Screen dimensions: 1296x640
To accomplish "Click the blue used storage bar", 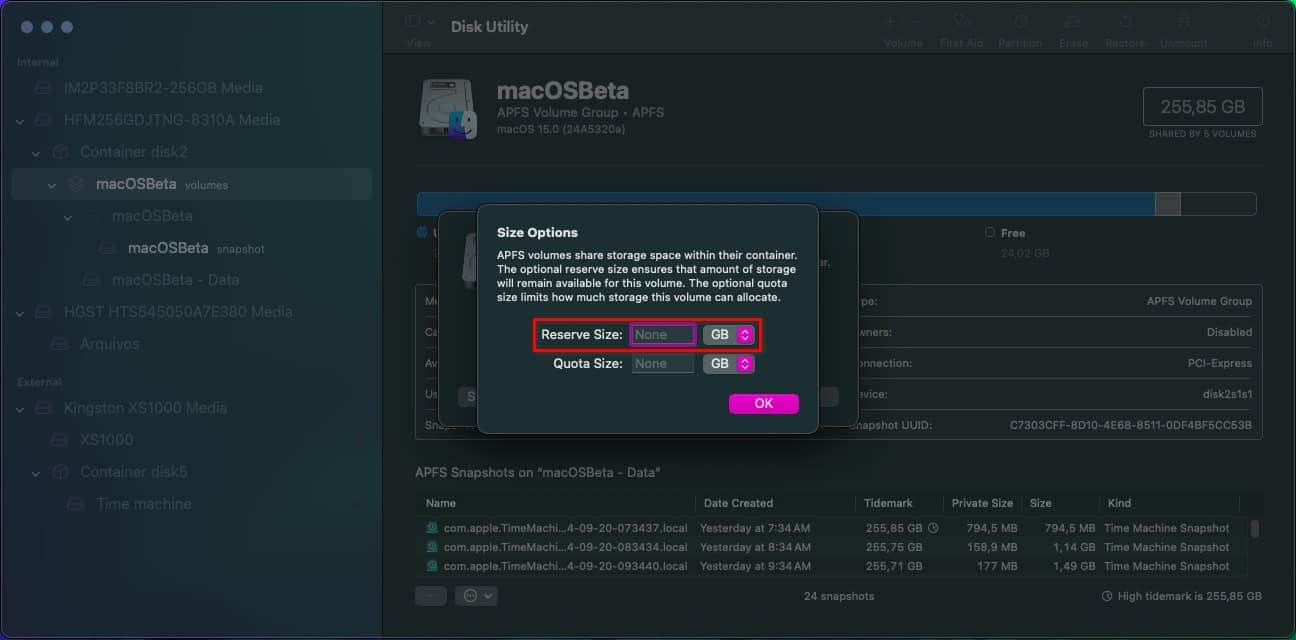I will (786, 204).
